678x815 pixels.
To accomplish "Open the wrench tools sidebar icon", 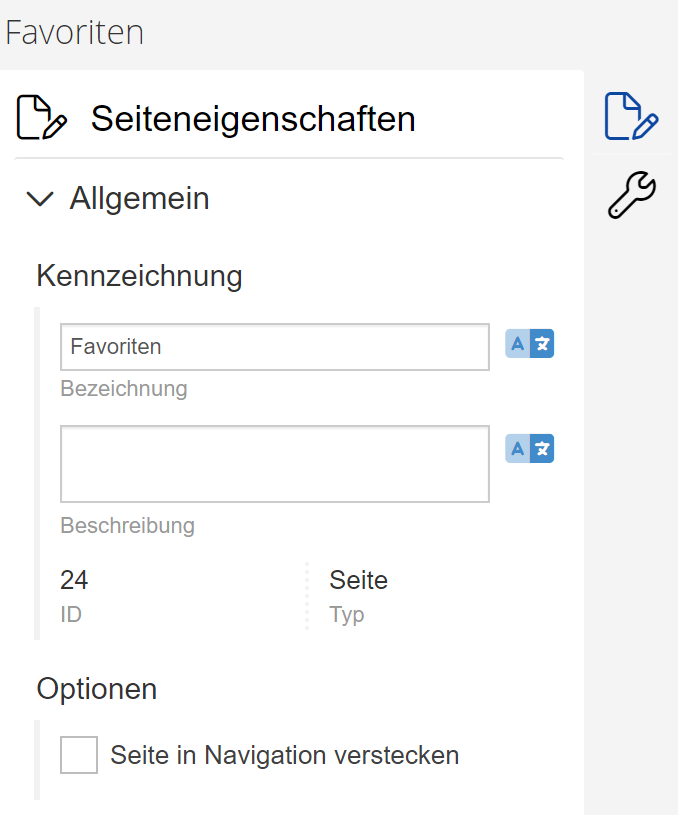I will (632, 194).
